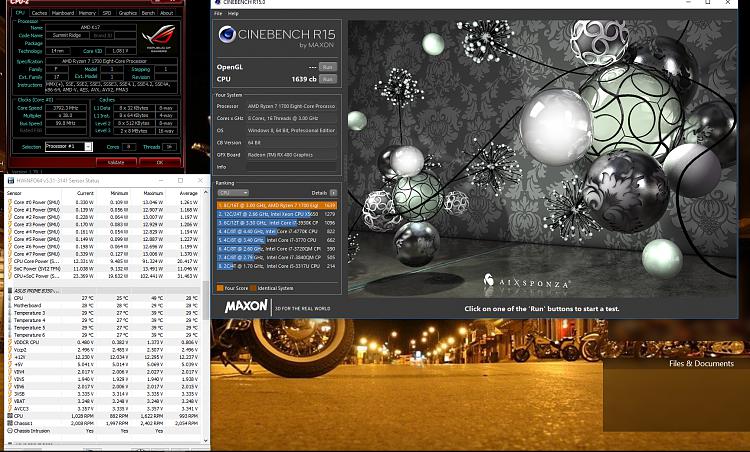
Task: Open the Processor #1 selection dropdown
Action: click(x=68, y=146)
